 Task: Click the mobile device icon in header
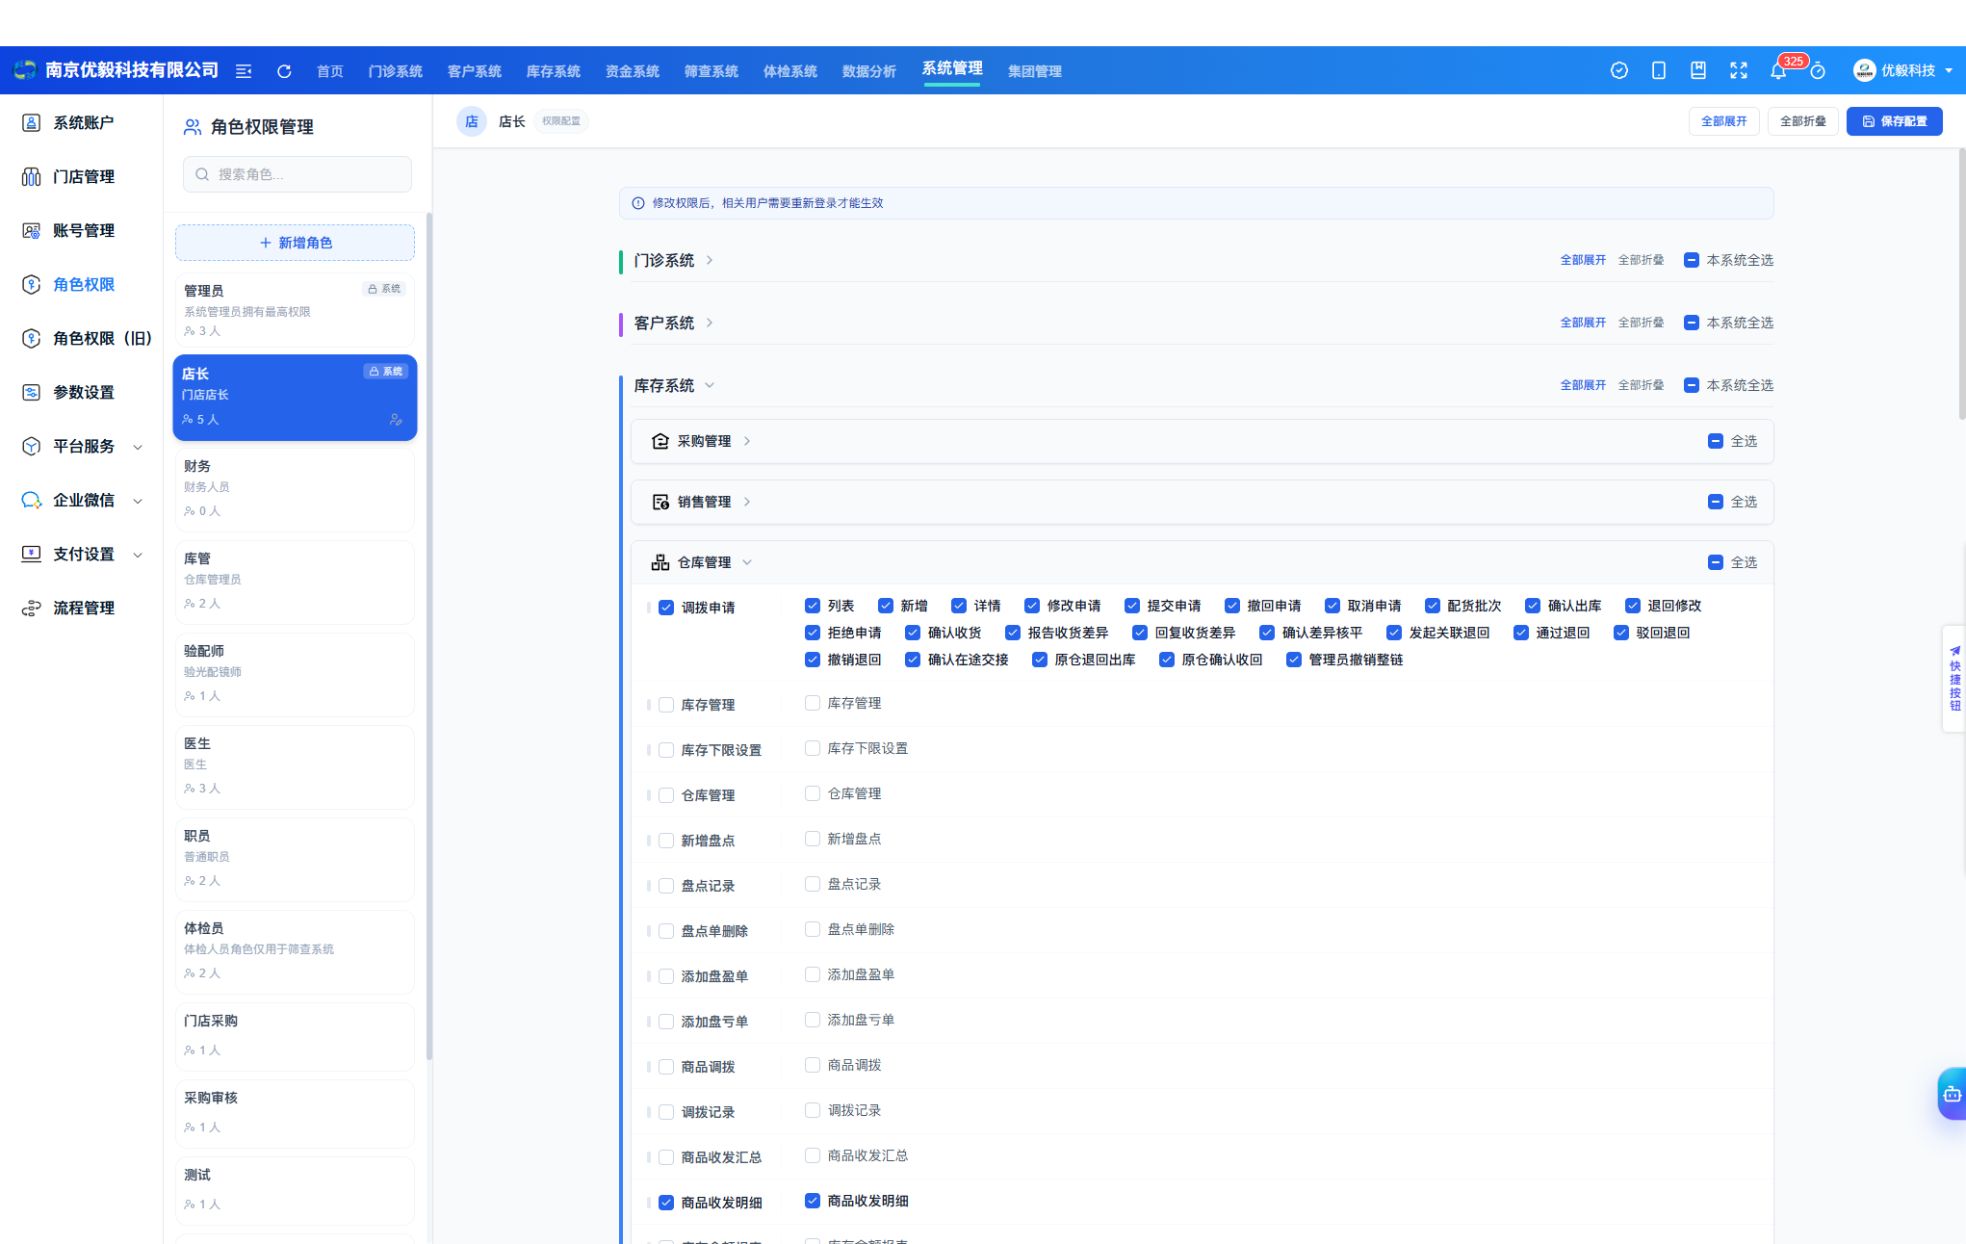coord(1658,70)
